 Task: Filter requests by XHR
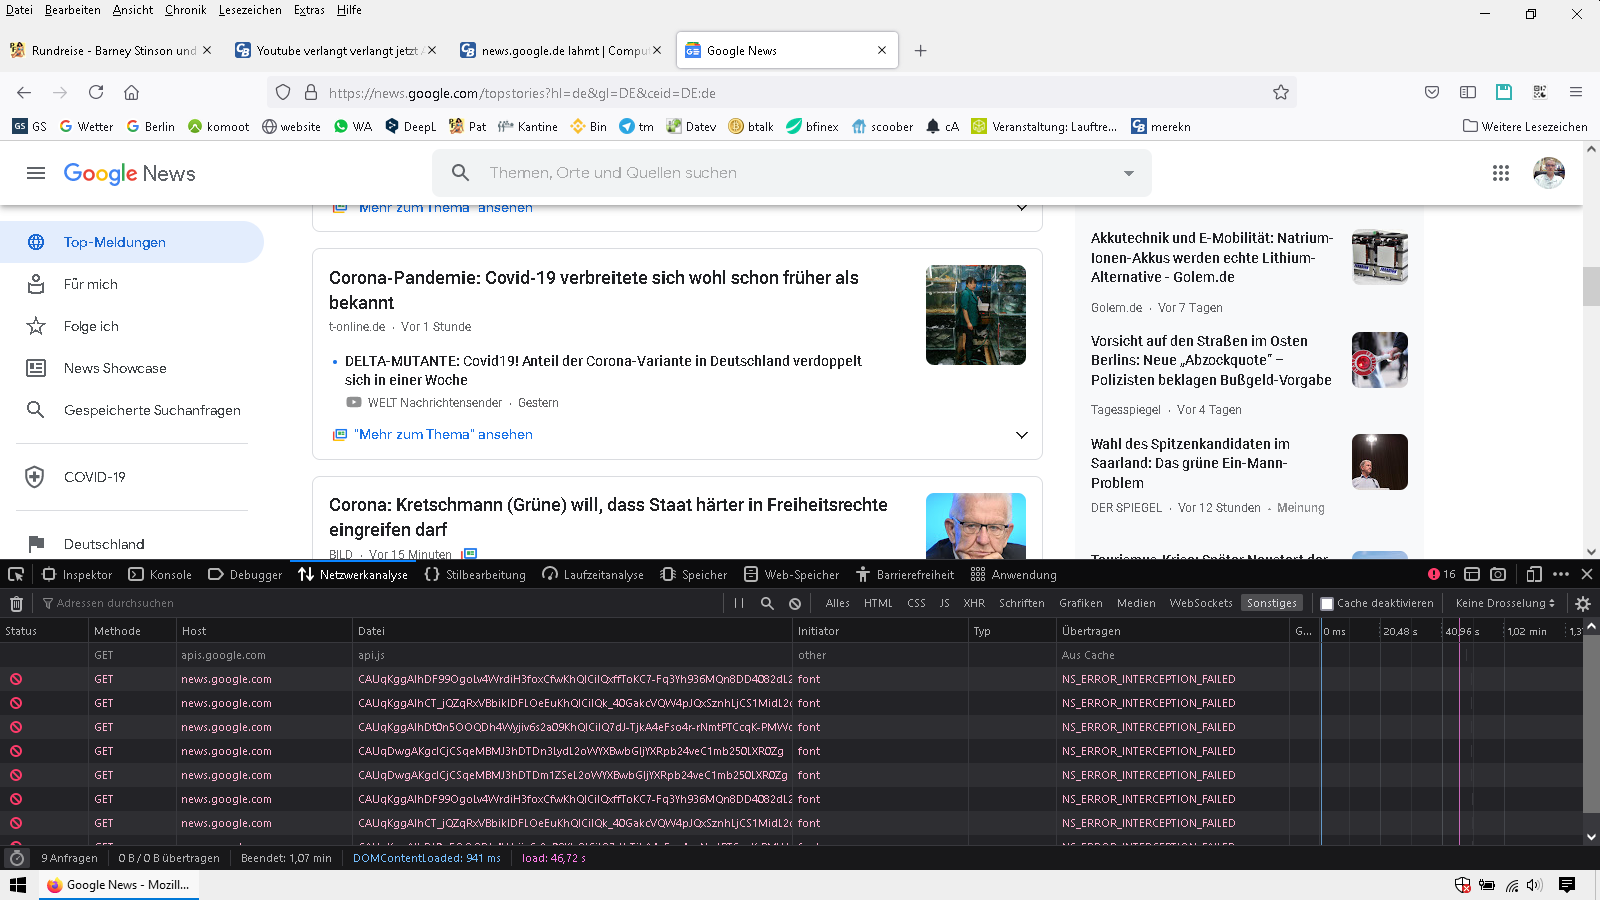pos(974,603)
